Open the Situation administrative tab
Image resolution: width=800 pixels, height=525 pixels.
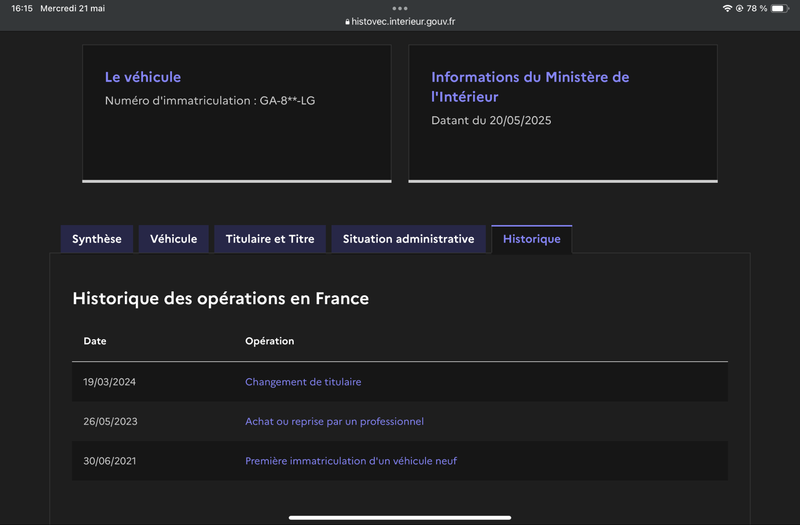click(x=408, y=239)
